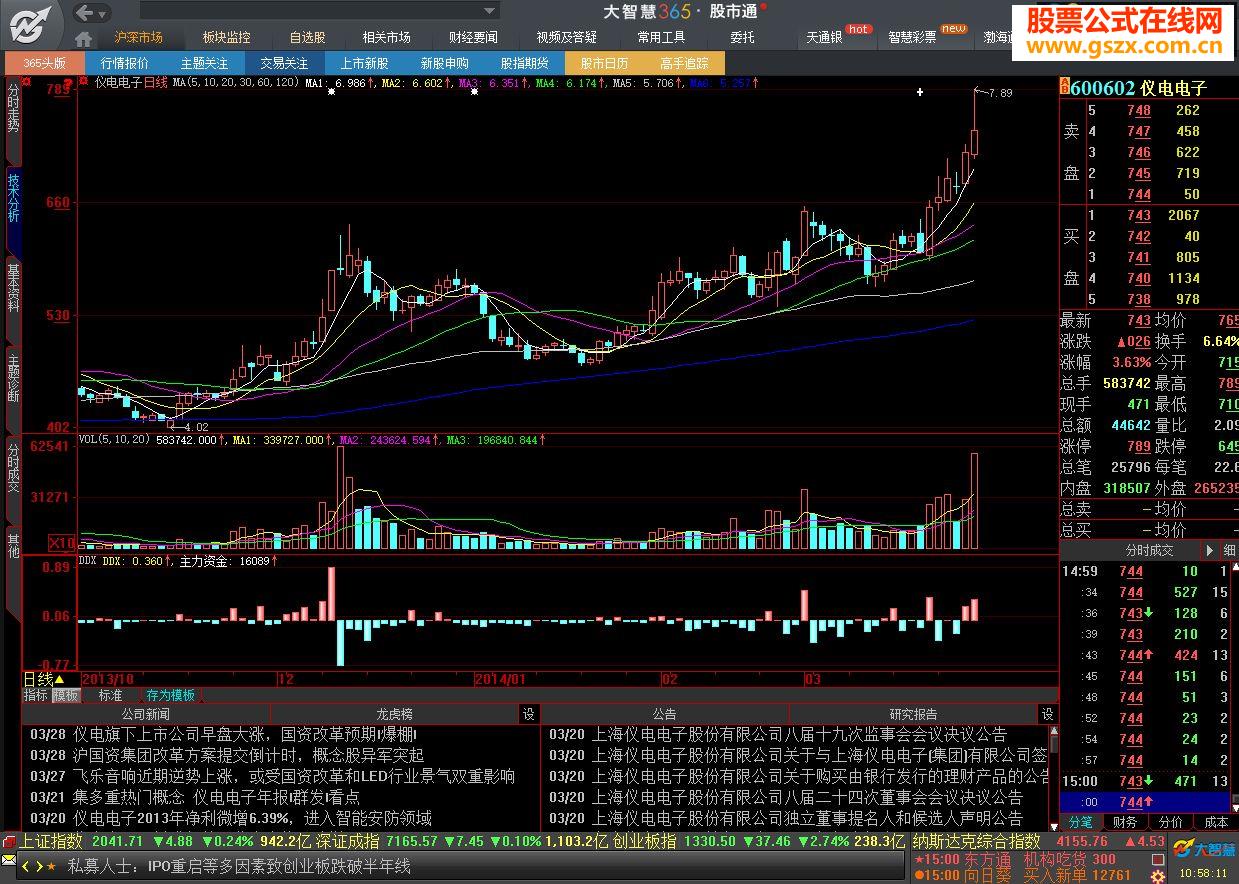Image resolution: width=1239 pixels, height=884 pixels.
Task: Switch to the 365头版 tab
Action: click(44, 63)
